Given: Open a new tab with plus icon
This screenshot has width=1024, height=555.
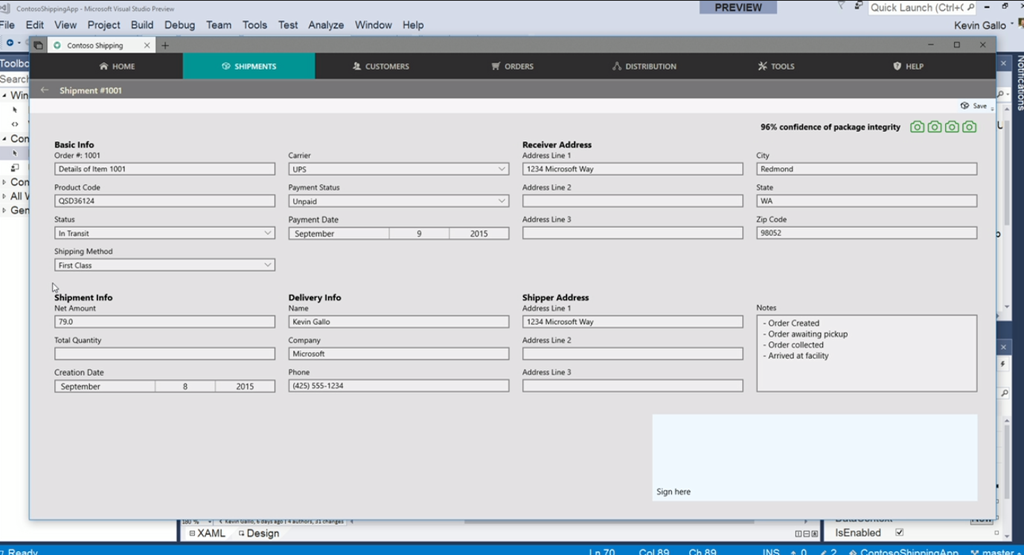Looking at the screenshot, I should (165, 45).
